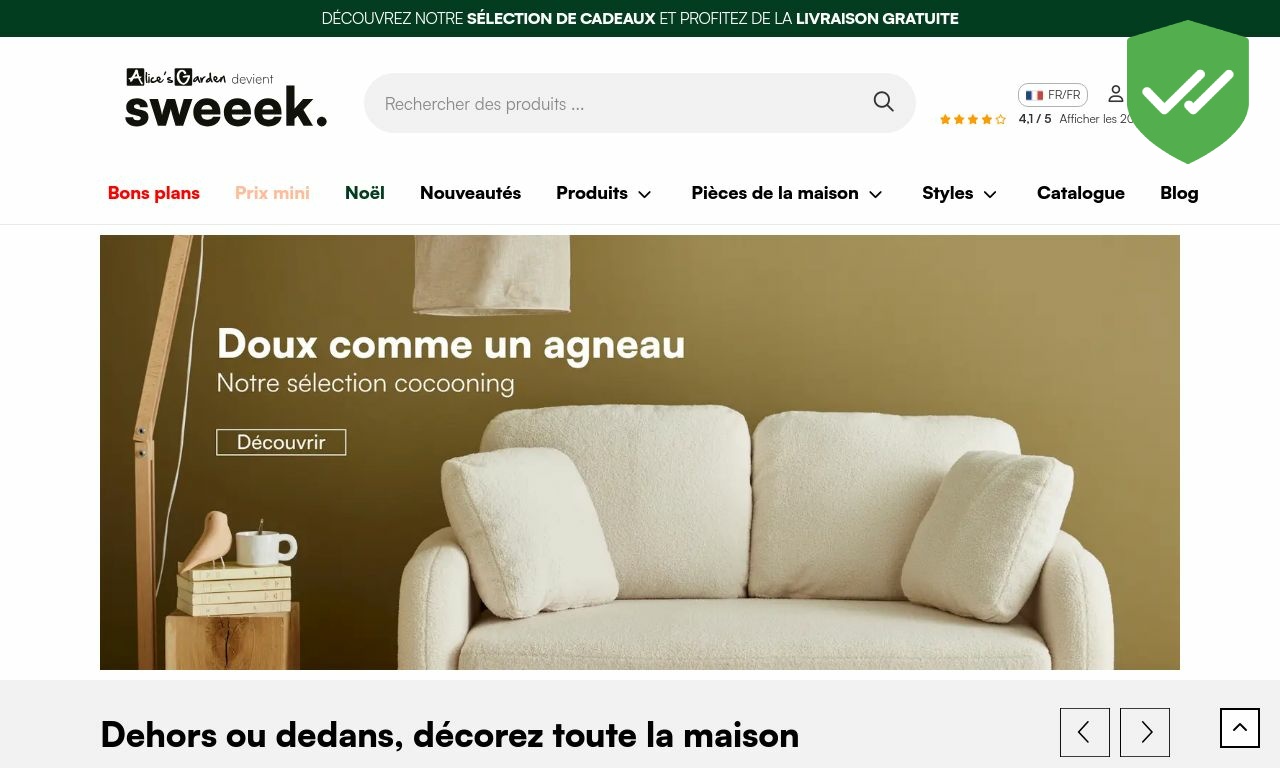
Task: Open Prix mini section
Action: coord(272,193)
